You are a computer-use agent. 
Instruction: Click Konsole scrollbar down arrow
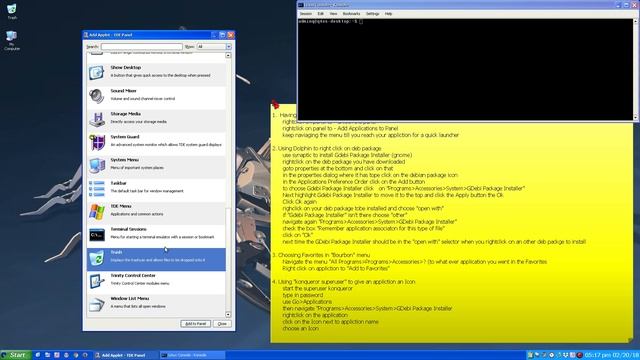[636, 118]
